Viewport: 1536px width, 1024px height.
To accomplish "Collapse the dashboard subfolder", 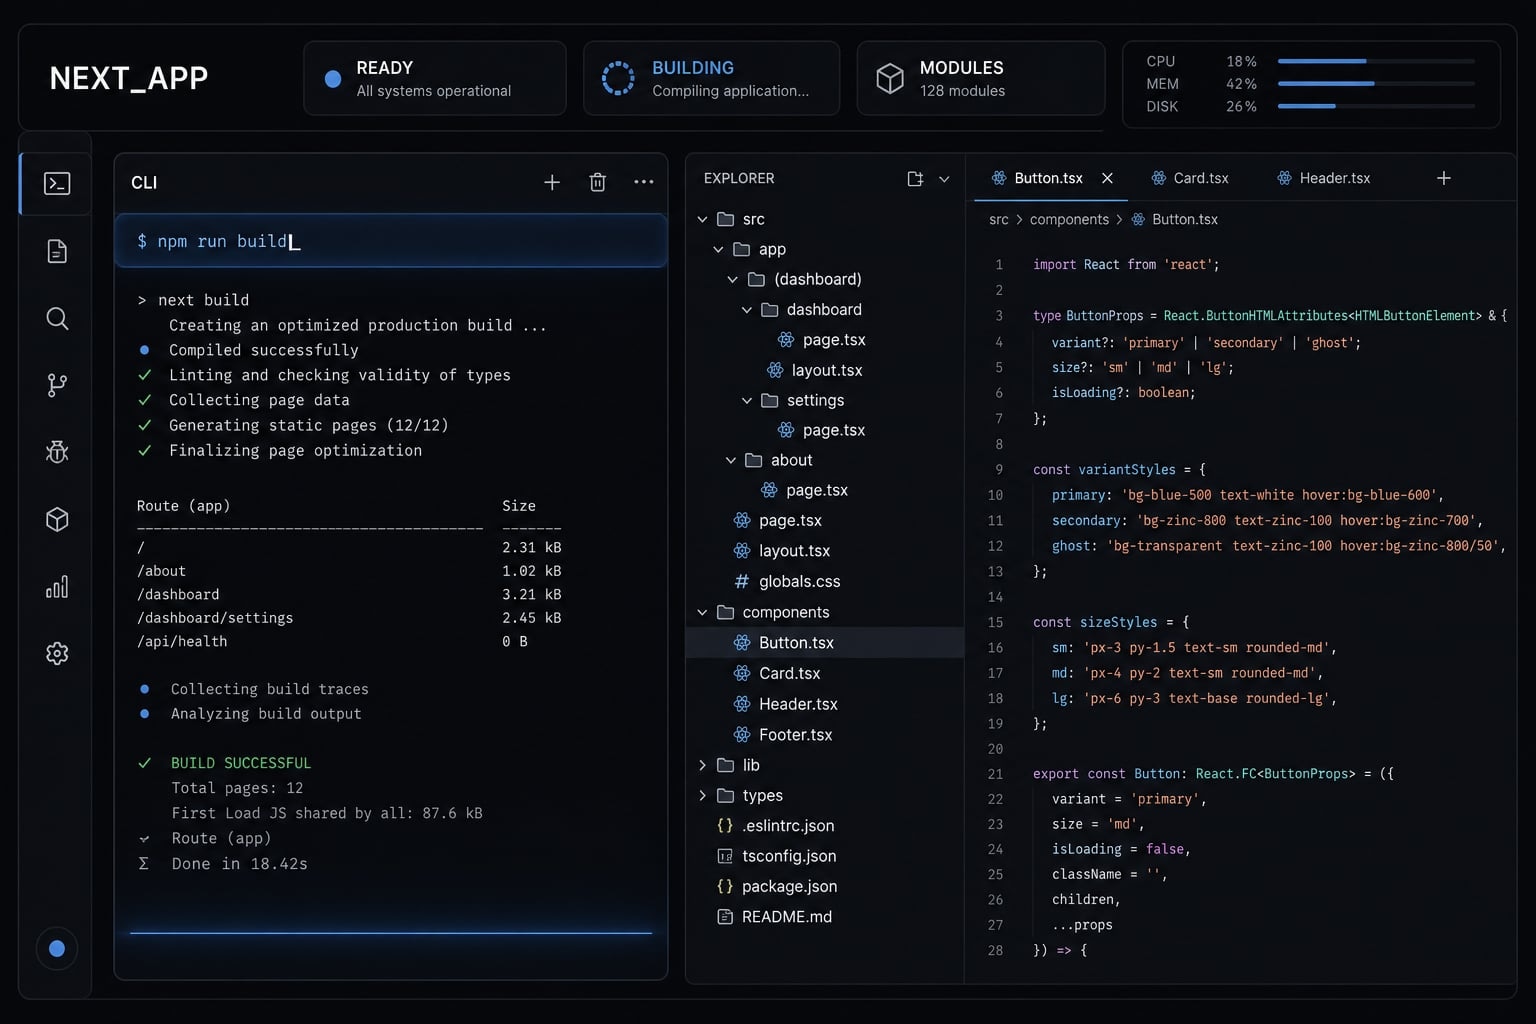I will coord(747,310).
